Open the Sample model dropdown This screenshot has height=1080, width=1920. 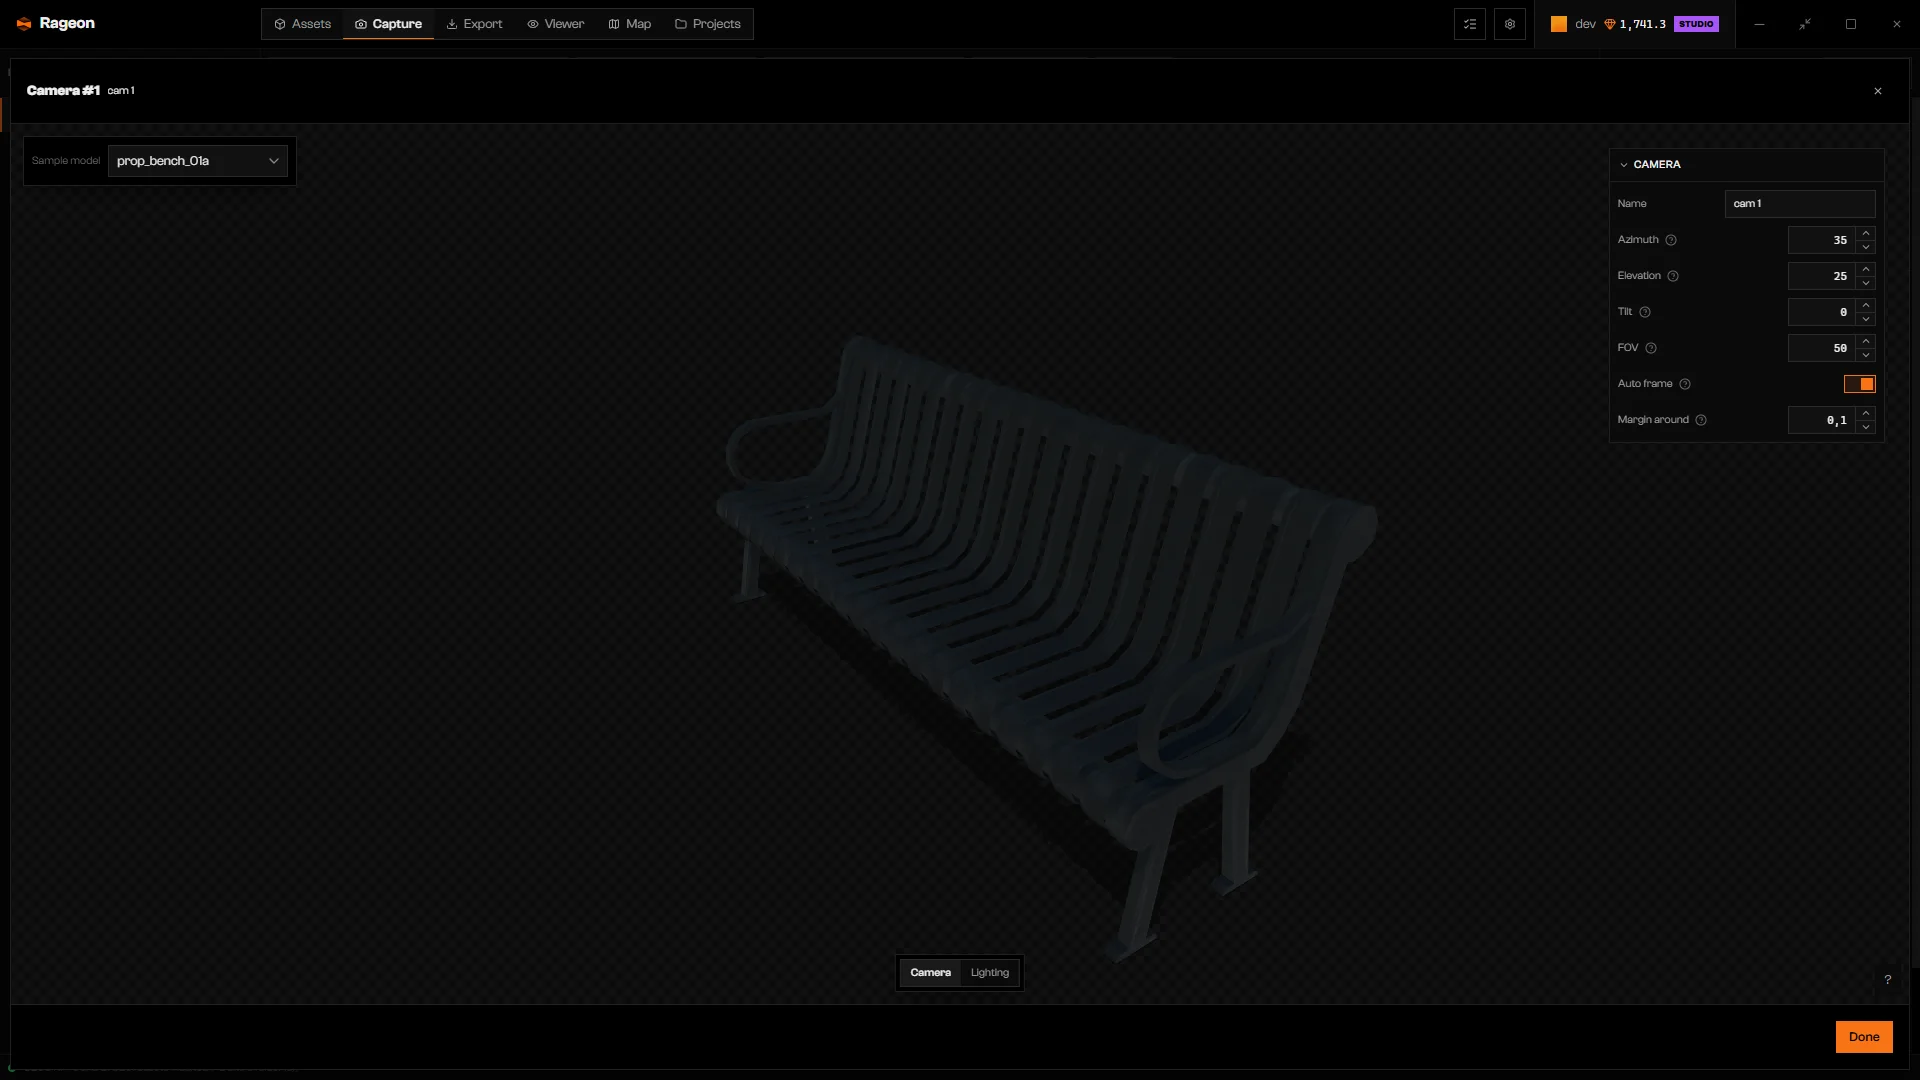pyautogui.click(x=197, y=161)
